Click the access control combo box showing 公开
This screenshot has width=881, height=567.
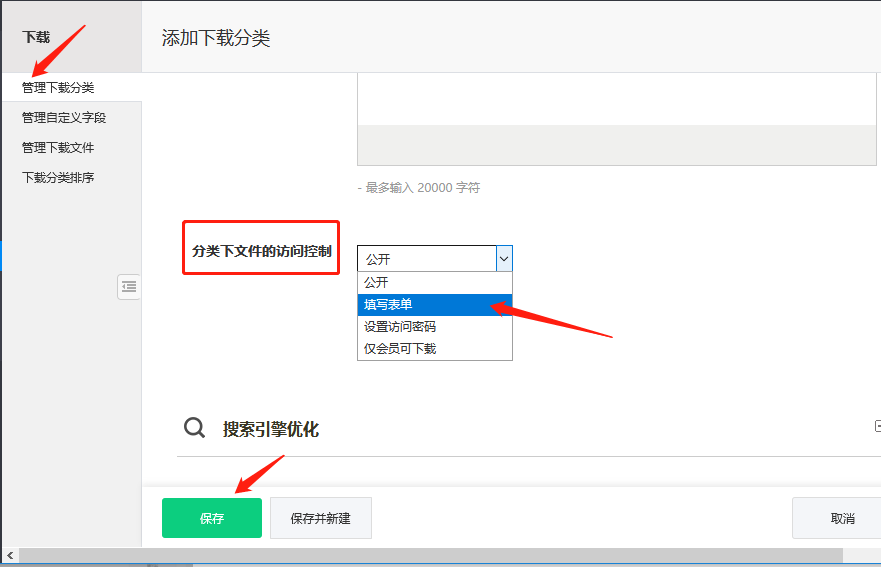[x=427, y=258]
